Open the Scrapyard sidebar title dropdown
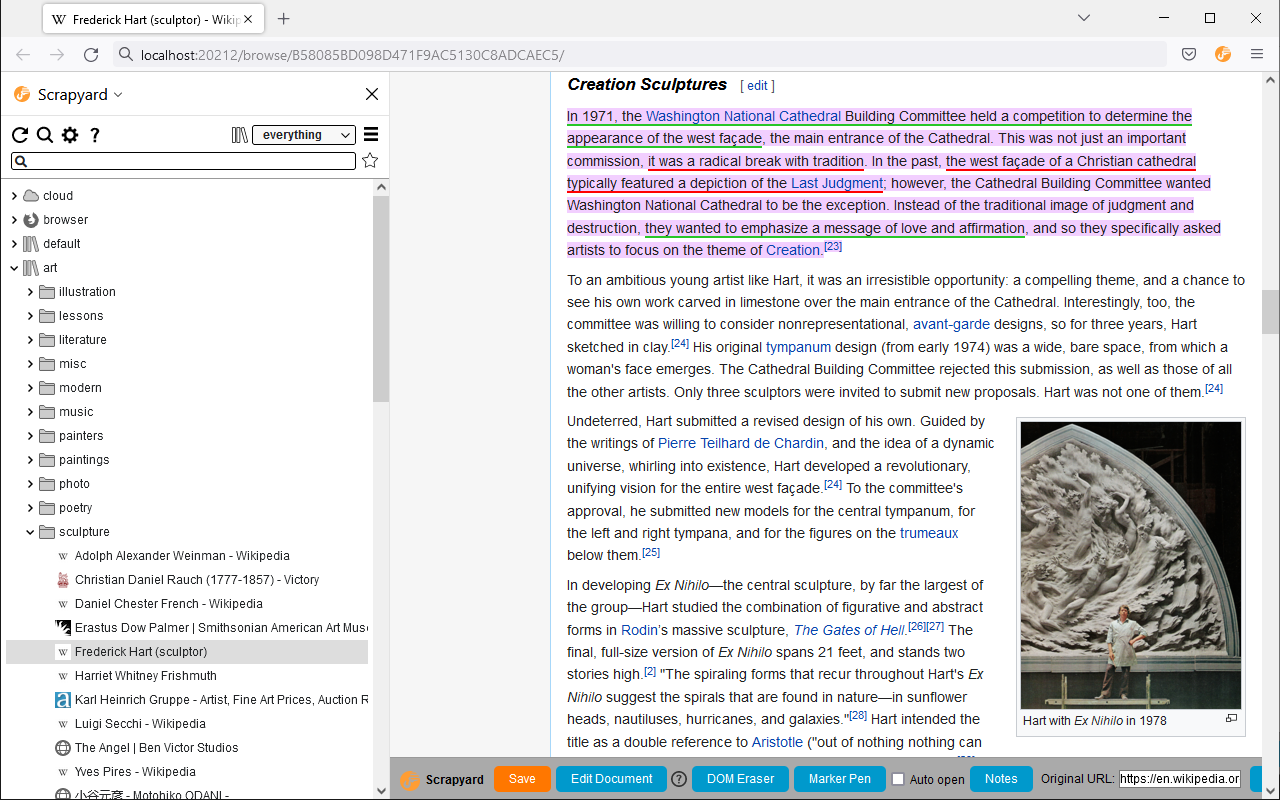 [x=118, y=94]
